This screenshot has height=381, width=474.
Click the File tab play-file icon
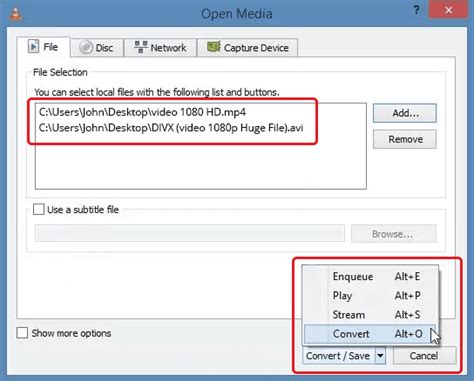pyautogui.click(x=33, y=46)
